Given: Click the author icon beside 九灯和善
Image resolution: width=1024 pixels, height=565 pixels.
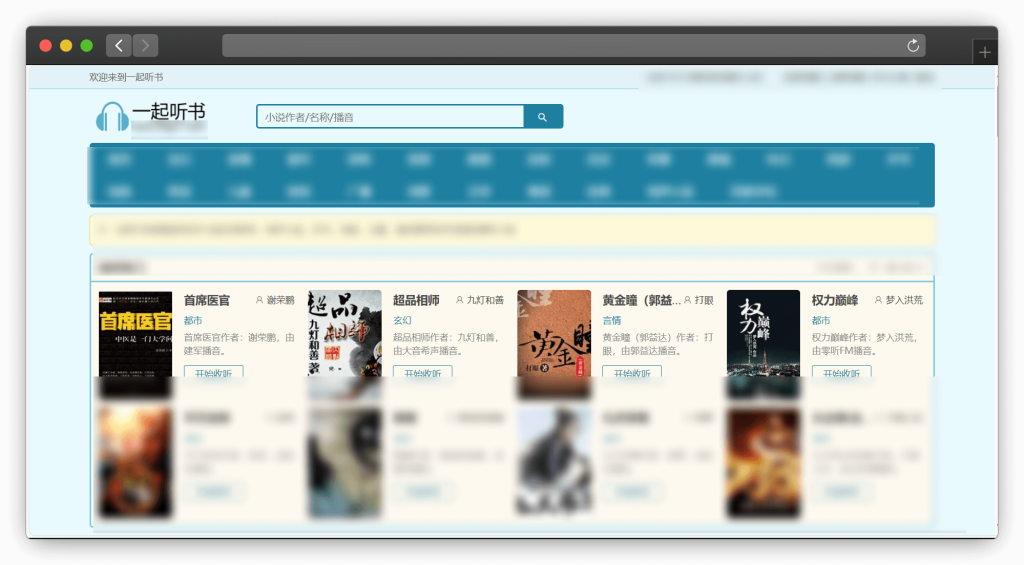Looking at the screenshot, I should tap(460, 300).
